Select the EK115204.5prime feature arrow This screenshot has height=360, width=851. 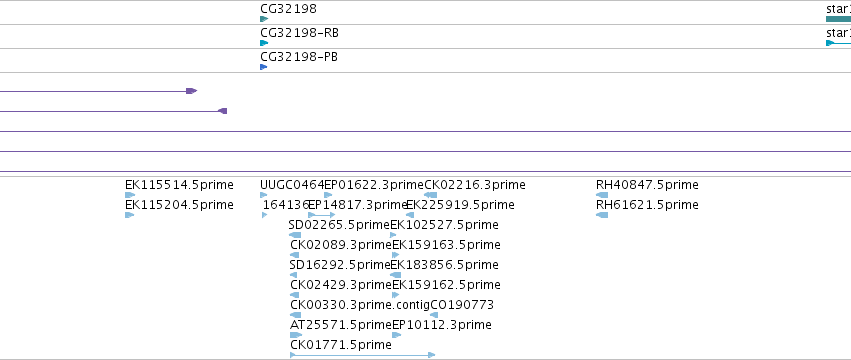[129, 215]
